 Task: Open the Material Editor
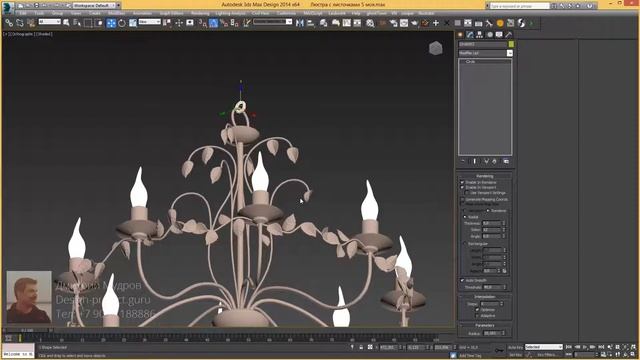coord(370,23)
